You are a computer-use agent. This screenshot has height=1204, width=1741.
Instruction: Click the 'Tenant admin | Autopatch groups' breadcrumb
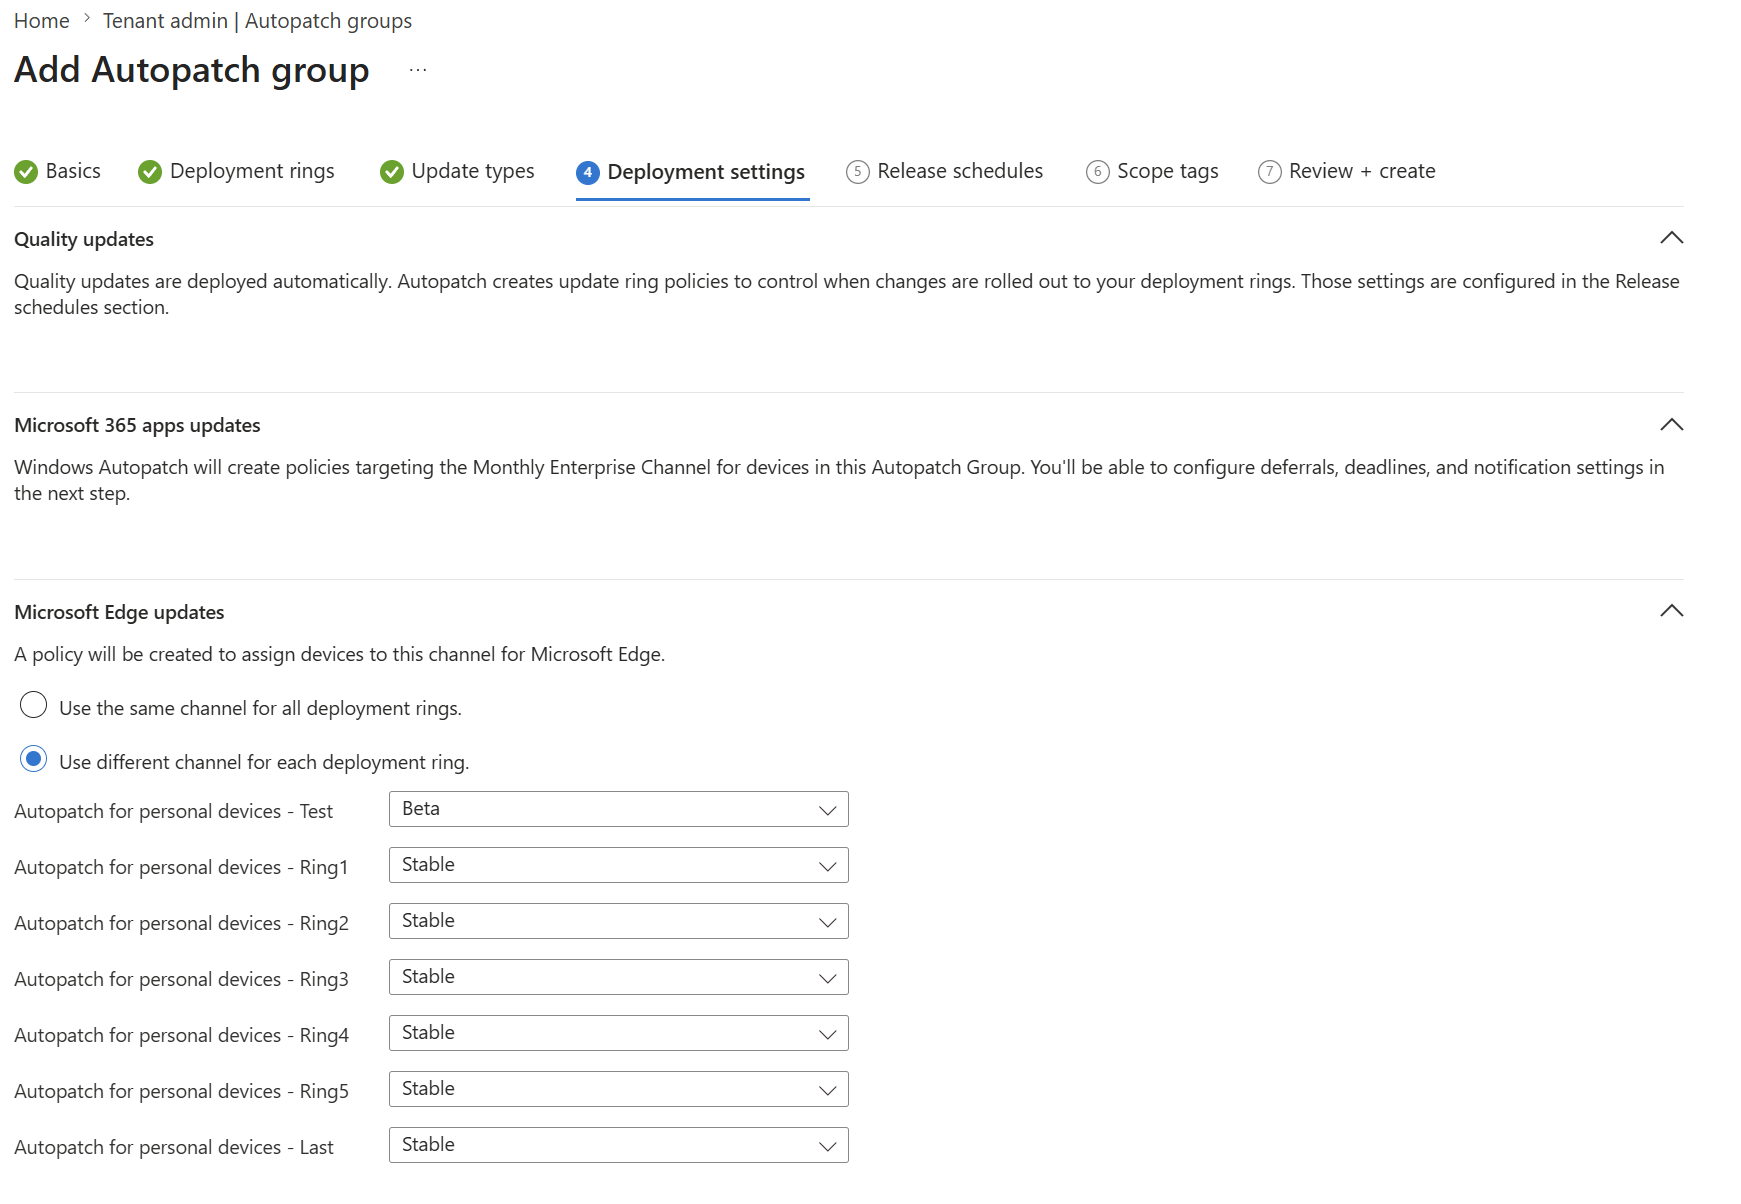point(257,21)
